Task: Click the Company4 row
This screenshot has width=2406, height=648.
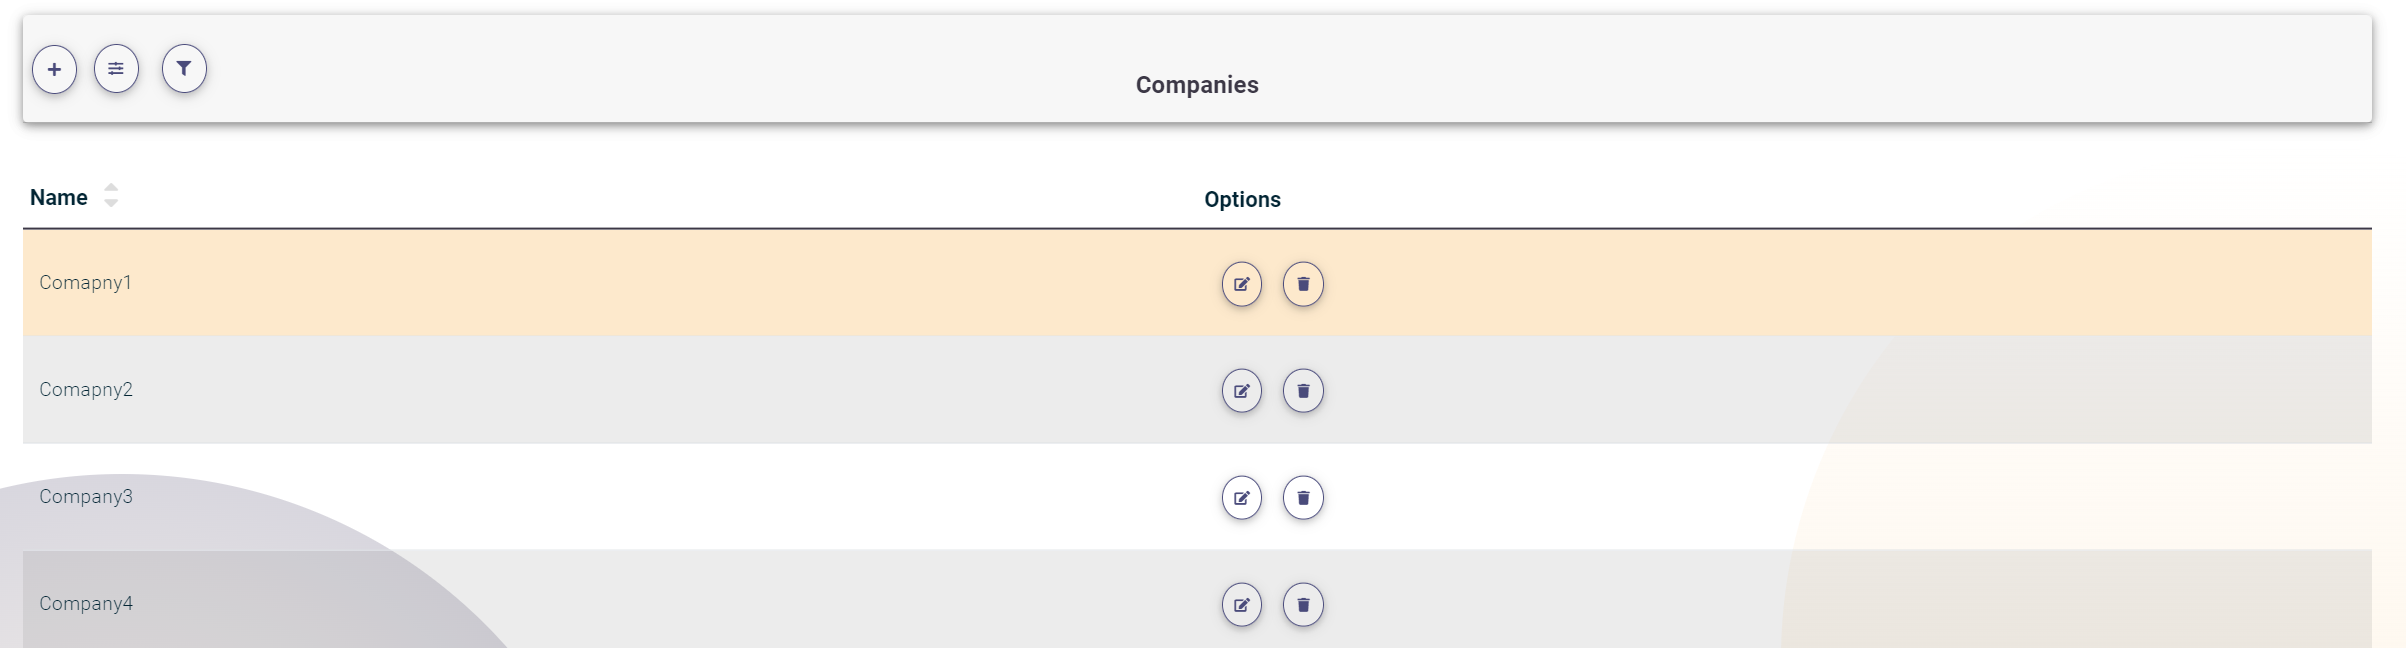Action: (x=600, y=604)
